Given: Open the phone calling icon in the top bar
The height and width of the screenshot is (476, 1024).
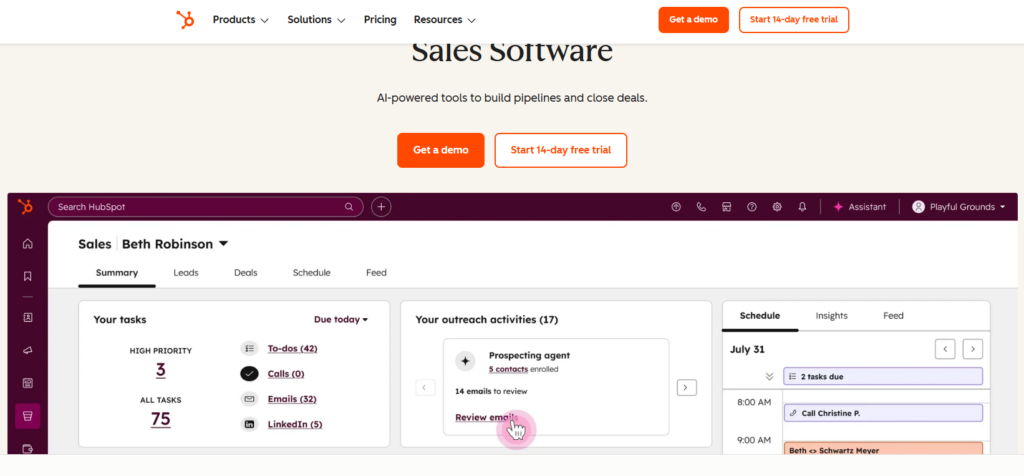Looking at the screenshot, I should 701,207.
